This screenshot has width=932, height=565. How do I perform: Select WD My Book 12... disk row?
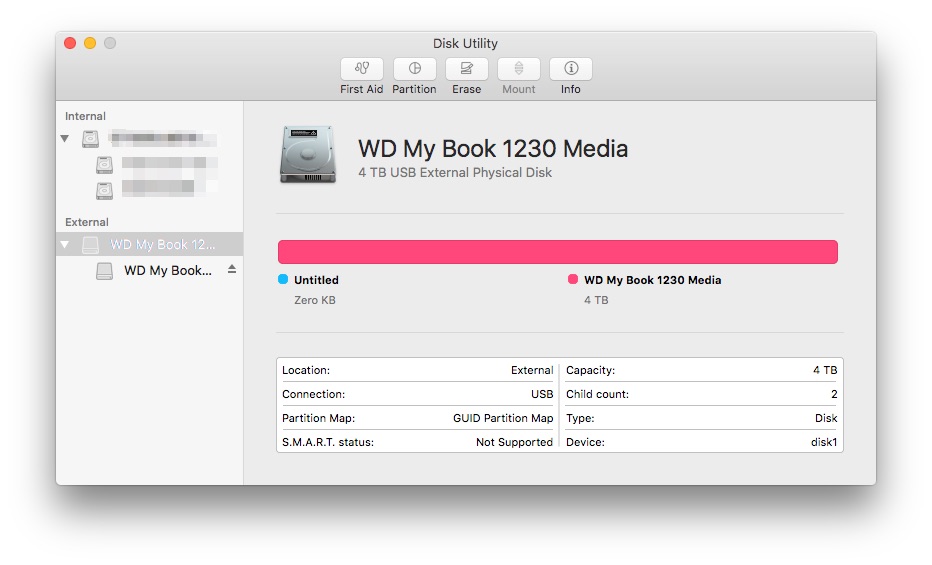click(x=150, y=244)
